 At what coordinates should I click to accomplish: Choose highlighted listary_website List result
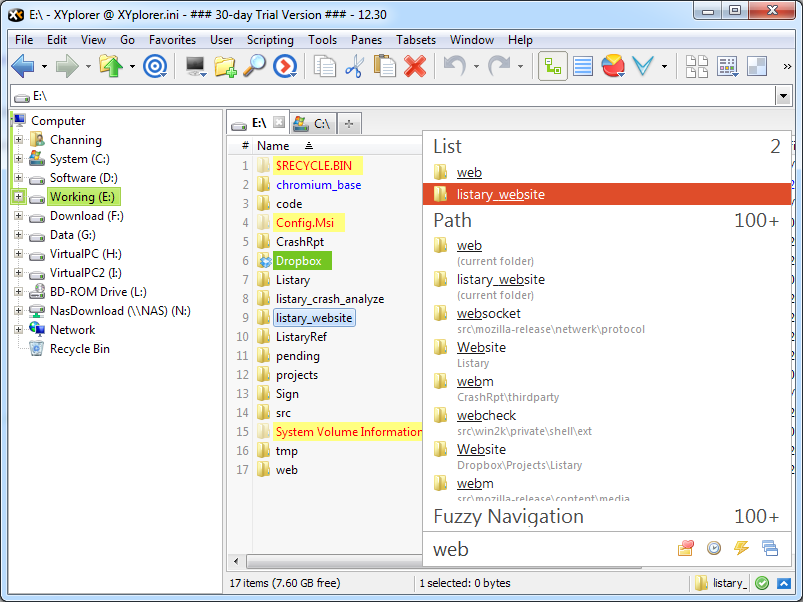point(500,195)
